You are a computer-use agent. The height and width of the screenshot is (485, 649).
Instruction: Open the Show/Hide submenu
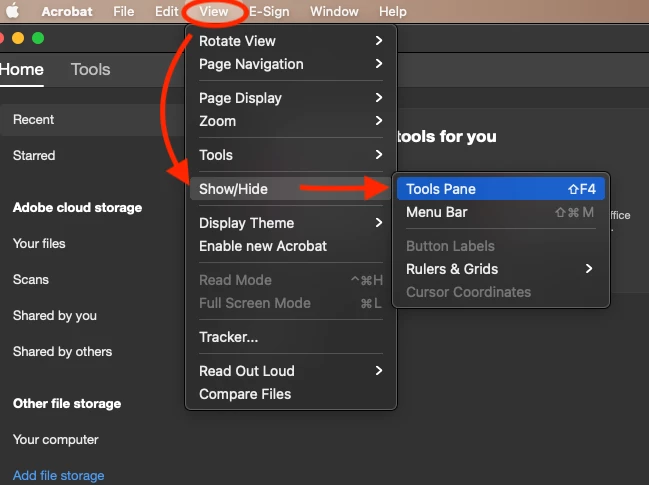point(291,189)
